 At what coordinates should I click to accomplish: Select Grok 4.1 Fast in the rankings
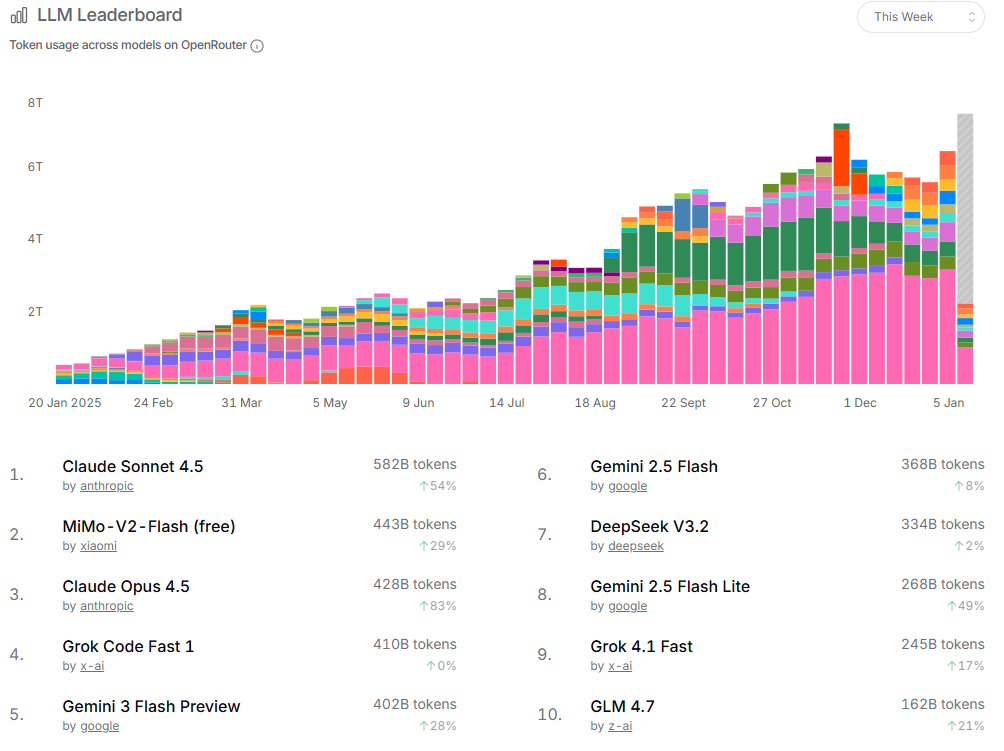641,646
